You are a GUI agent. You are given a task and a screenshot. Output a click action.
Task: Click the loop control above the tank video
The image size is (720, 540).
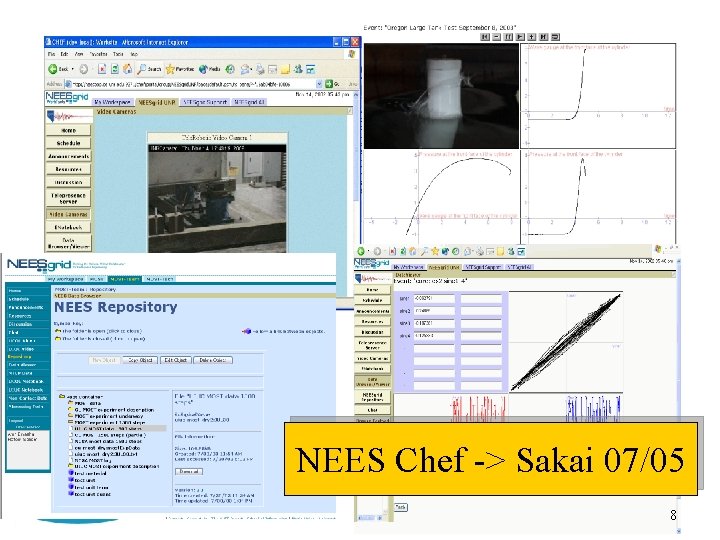pos(555,37)
